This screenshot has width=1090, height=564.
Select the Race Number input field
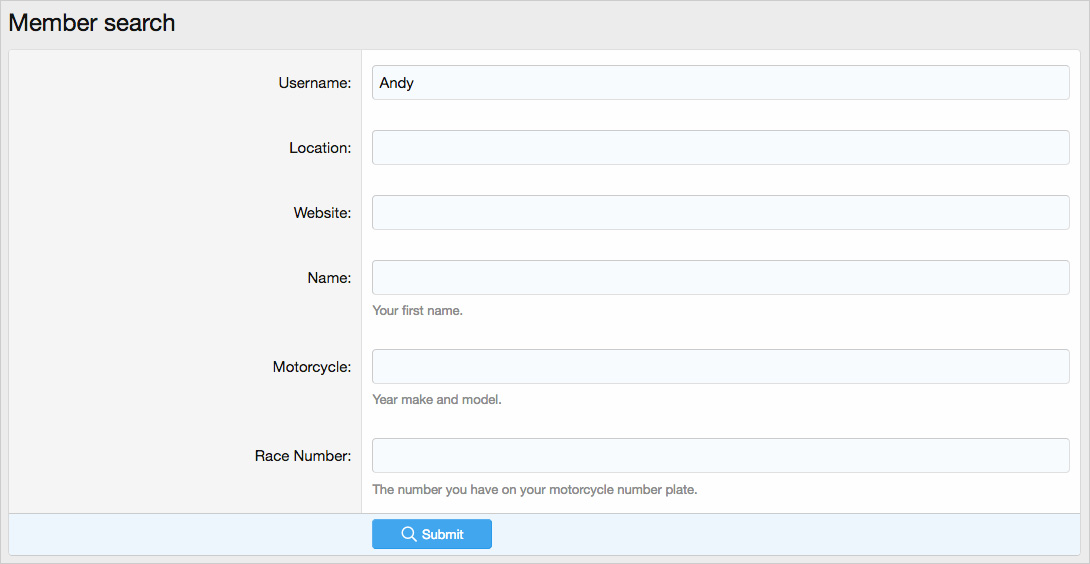(x=720, y=456)
